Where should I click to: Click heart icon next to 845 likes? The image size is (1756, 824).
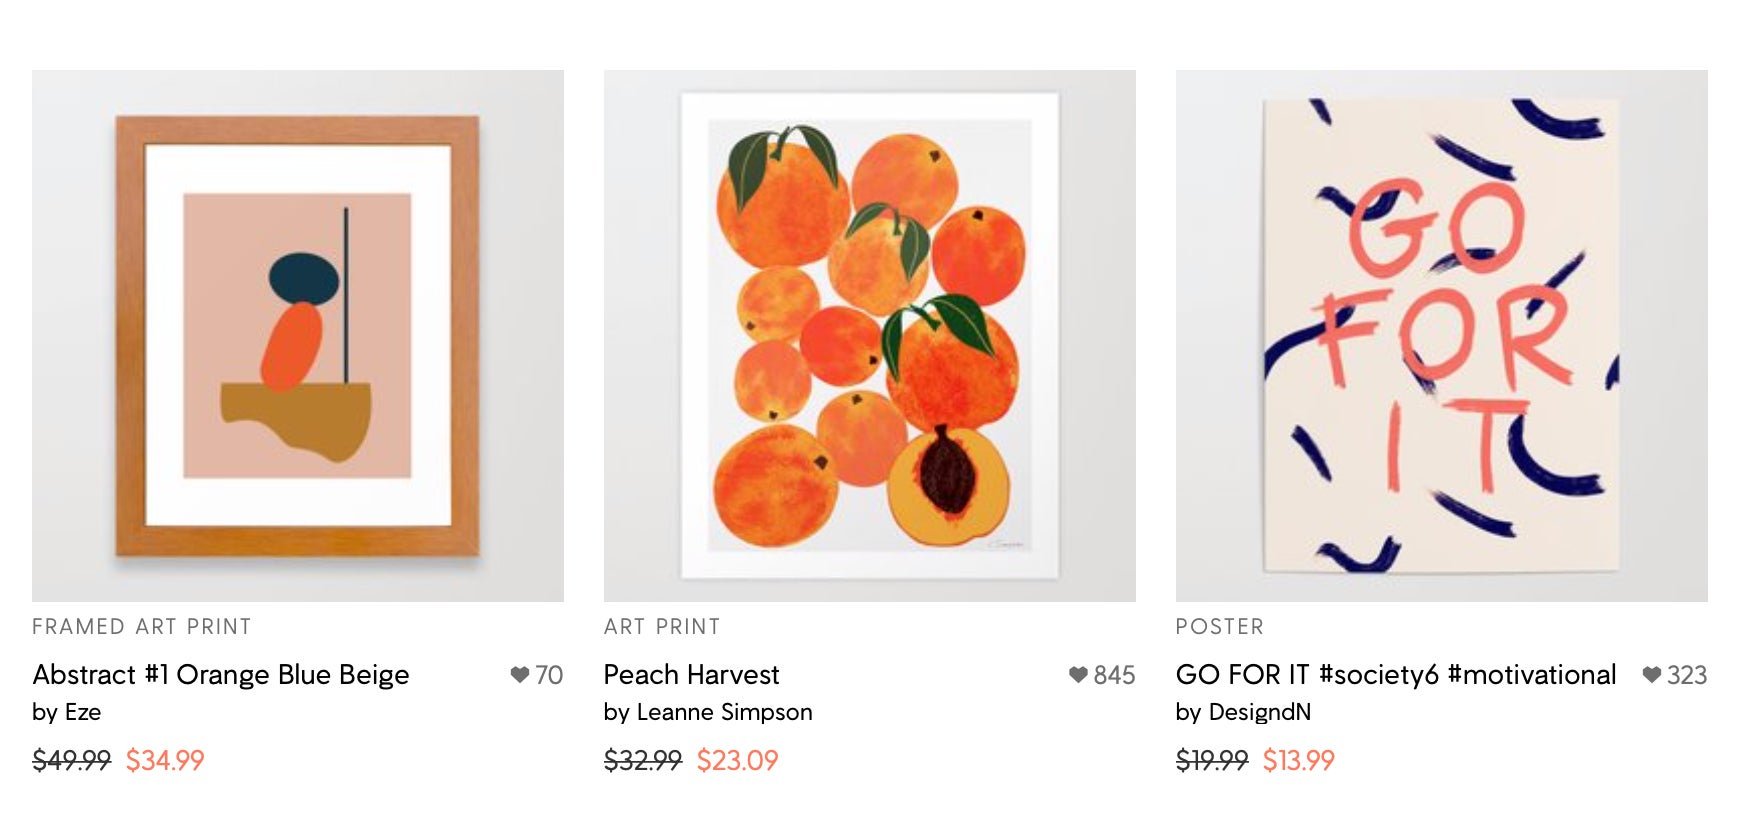pos(1078,675)
